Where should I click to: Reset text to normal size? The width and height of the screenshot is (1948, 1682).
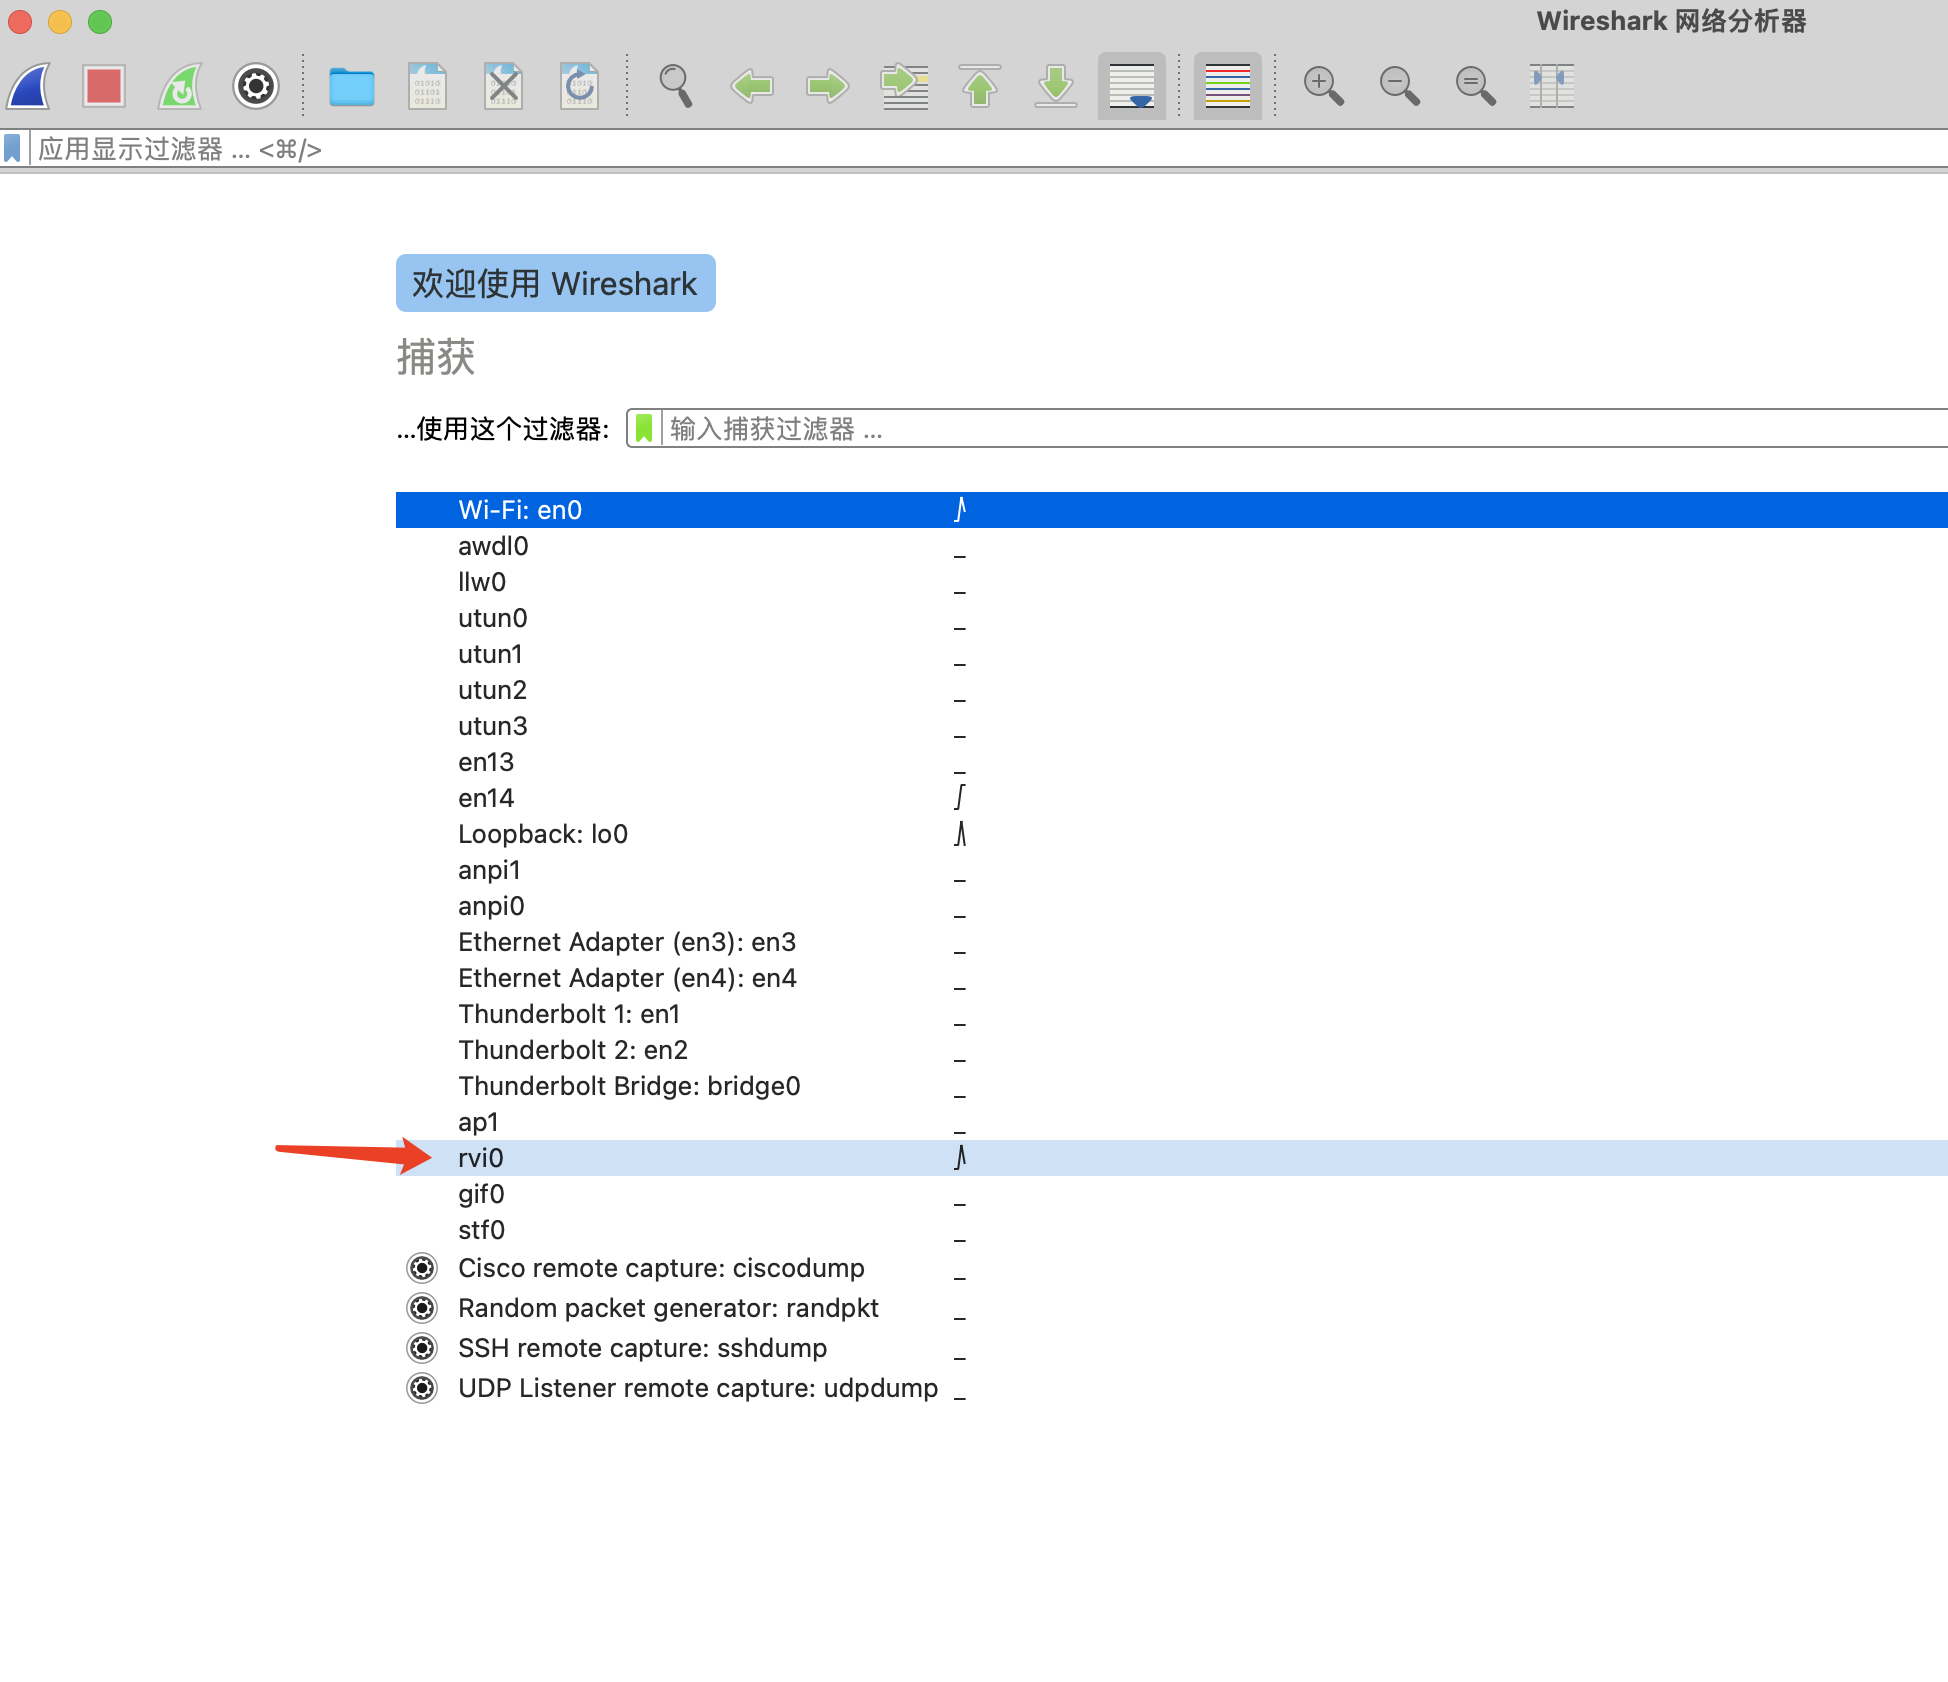1475,86
